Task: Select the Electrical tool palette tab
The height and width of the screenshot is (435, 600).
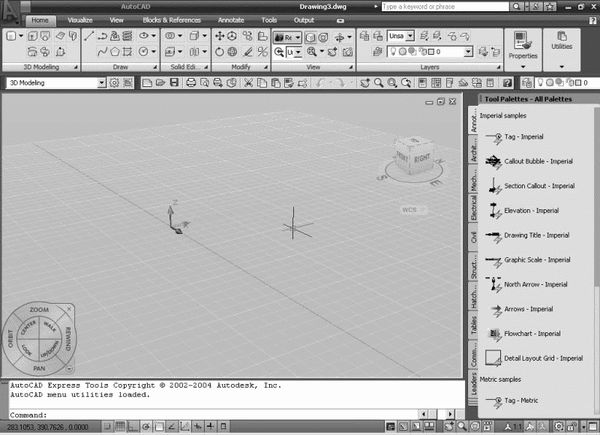Action: click(x=473, y=207)
